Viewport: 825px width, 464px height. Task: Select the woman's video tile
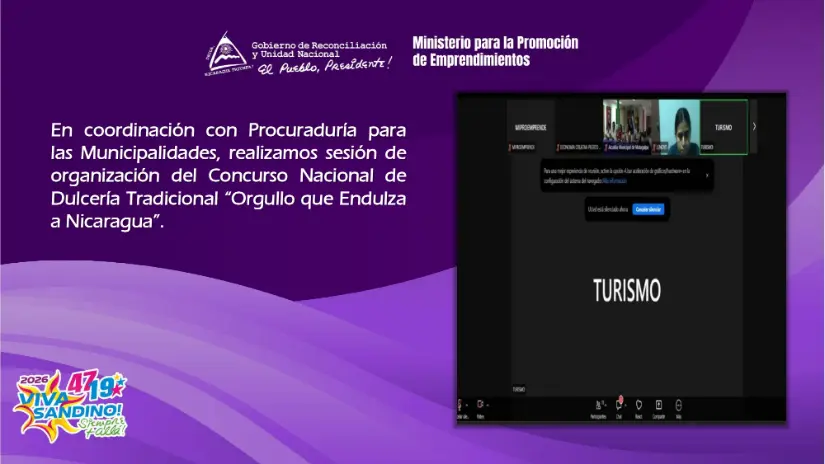pyautogui.click(x=676, y=127)
